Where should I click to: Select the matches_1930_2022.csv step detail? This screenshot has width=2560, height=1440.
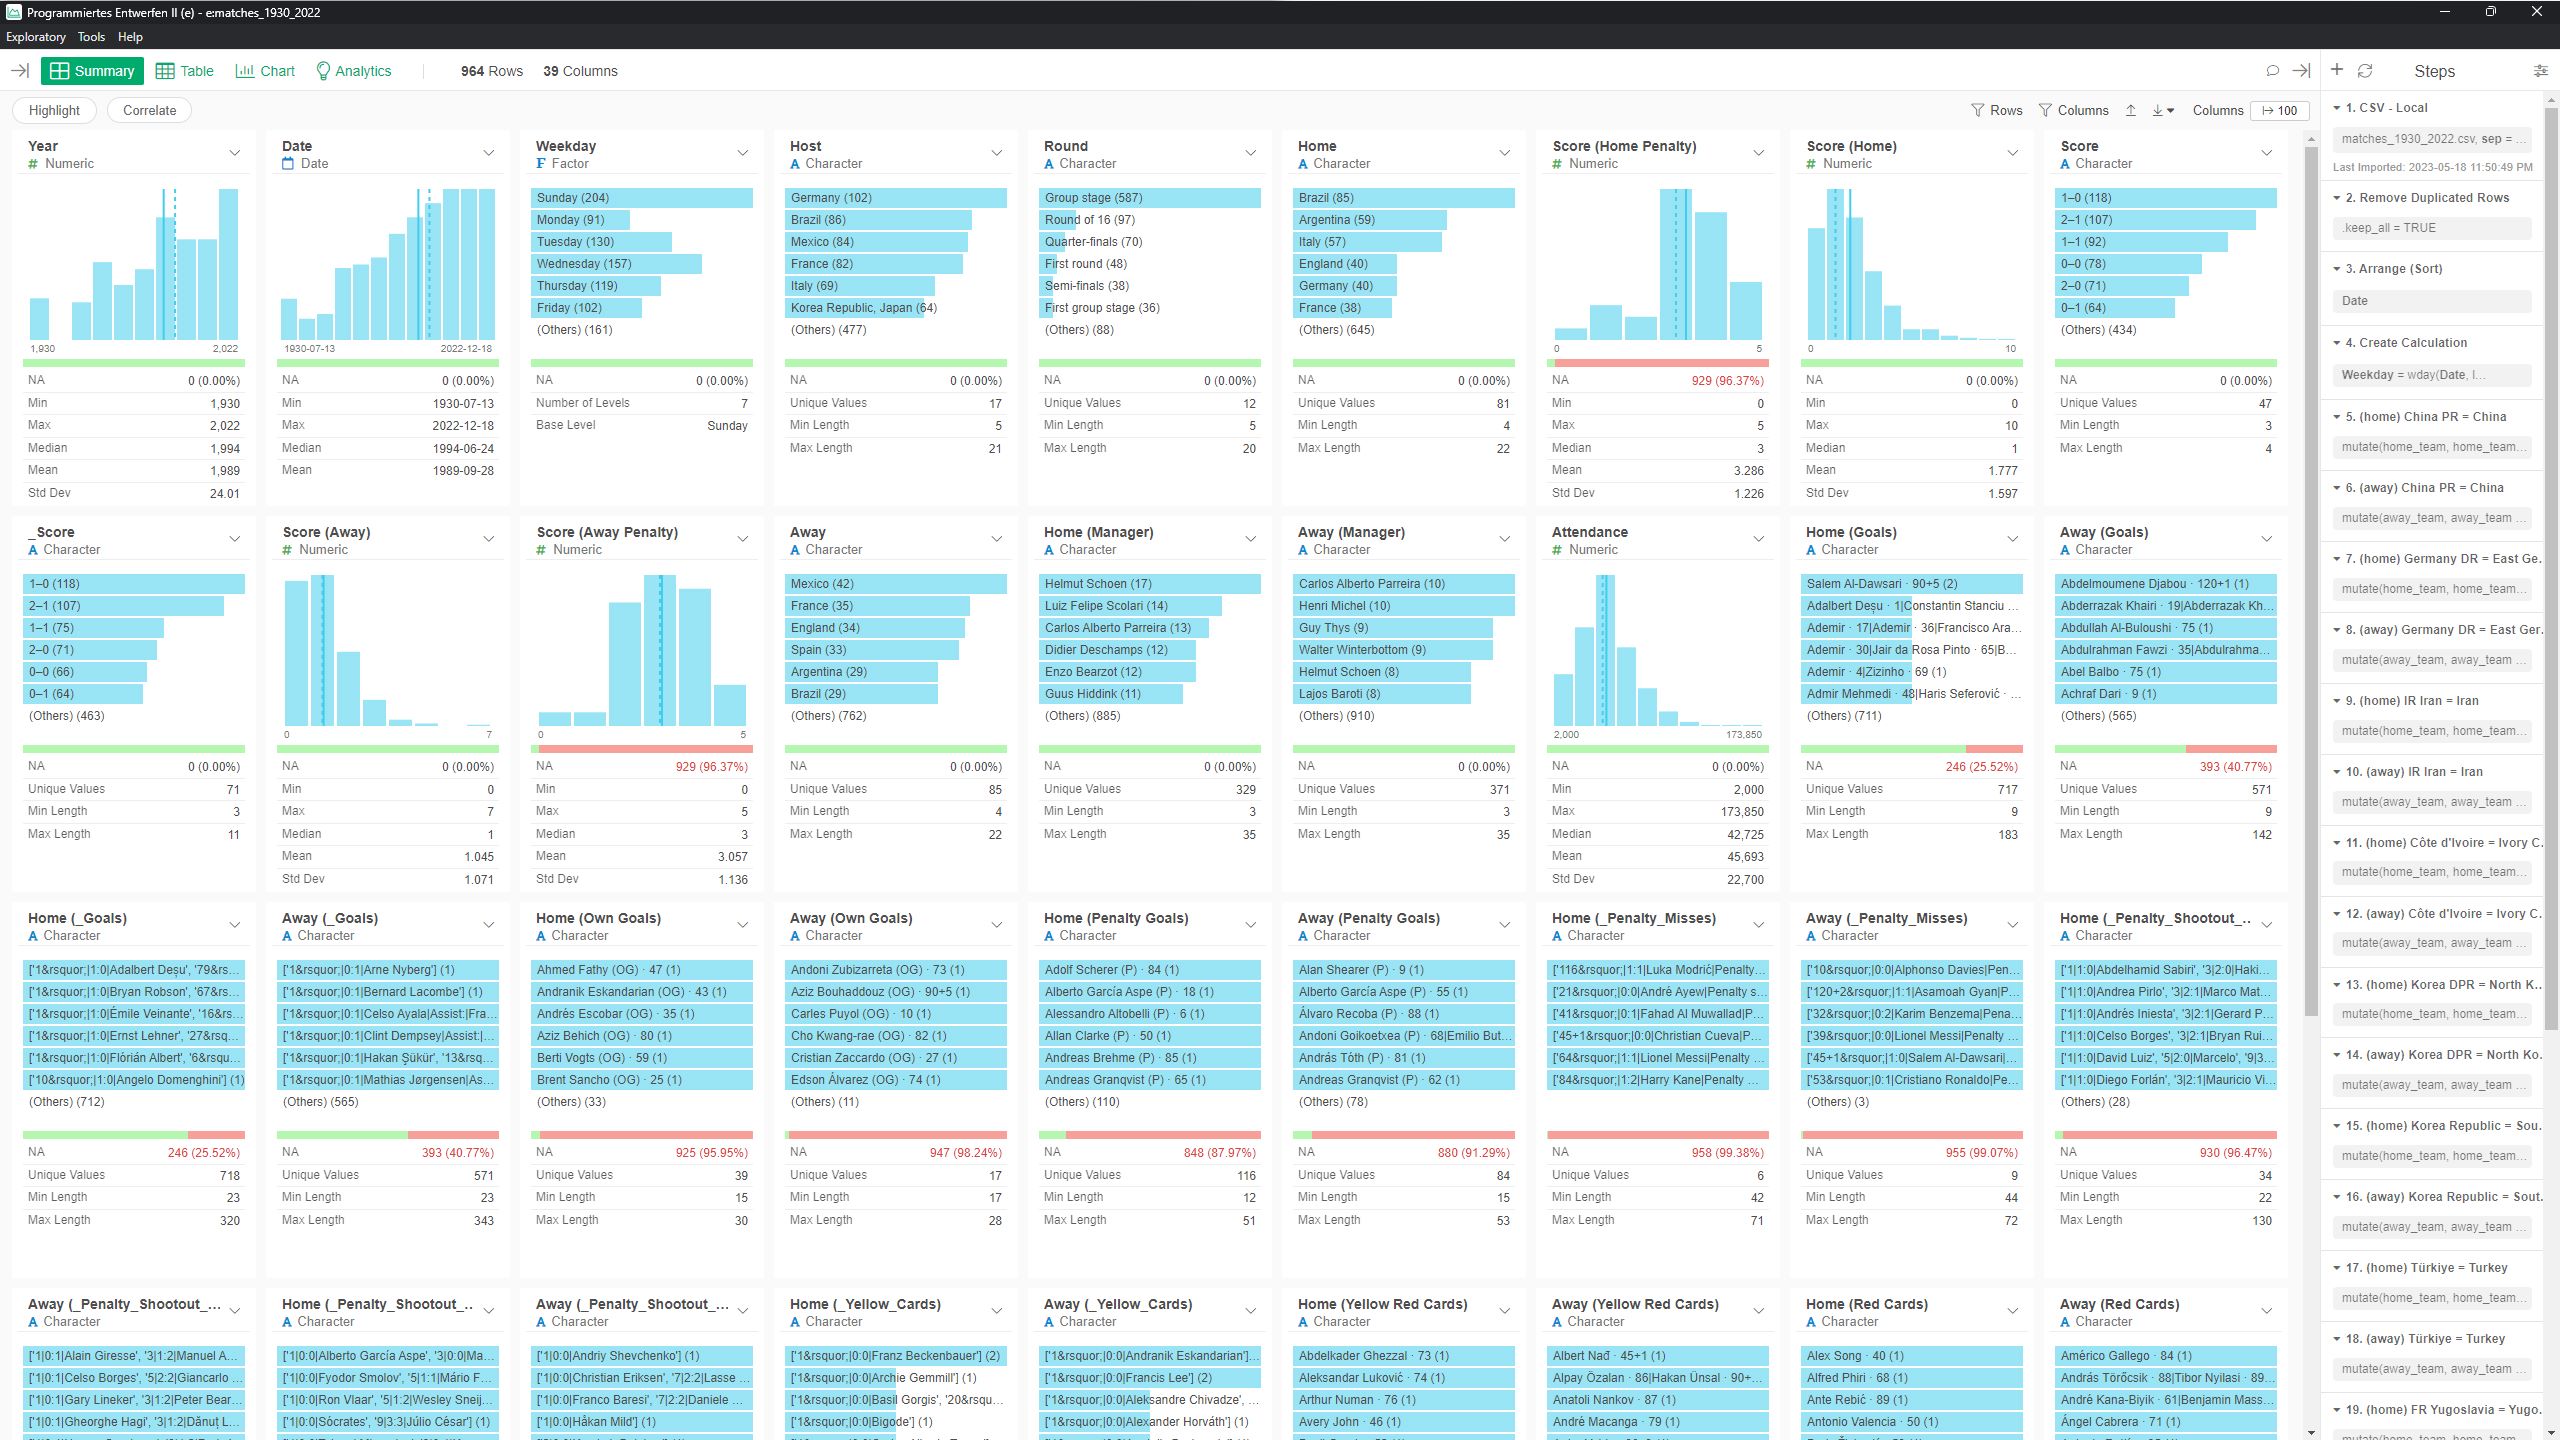2432,138
